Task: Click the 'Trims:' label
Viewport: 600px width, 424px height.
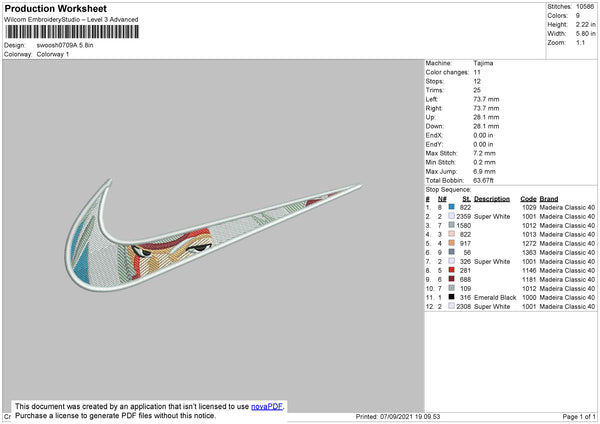Action: (x=435, y=90)
